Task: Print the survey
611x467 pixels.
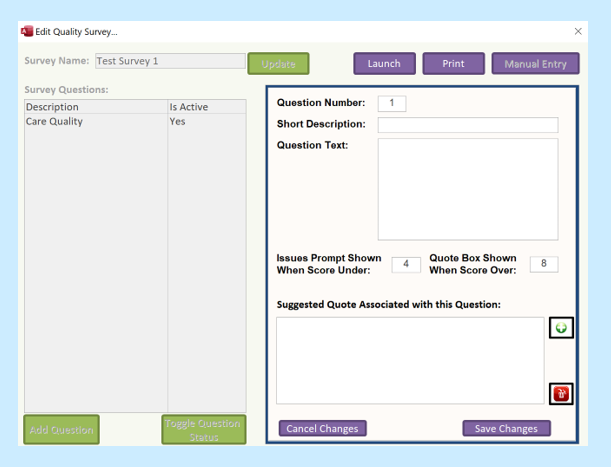Action: [454, 64]
